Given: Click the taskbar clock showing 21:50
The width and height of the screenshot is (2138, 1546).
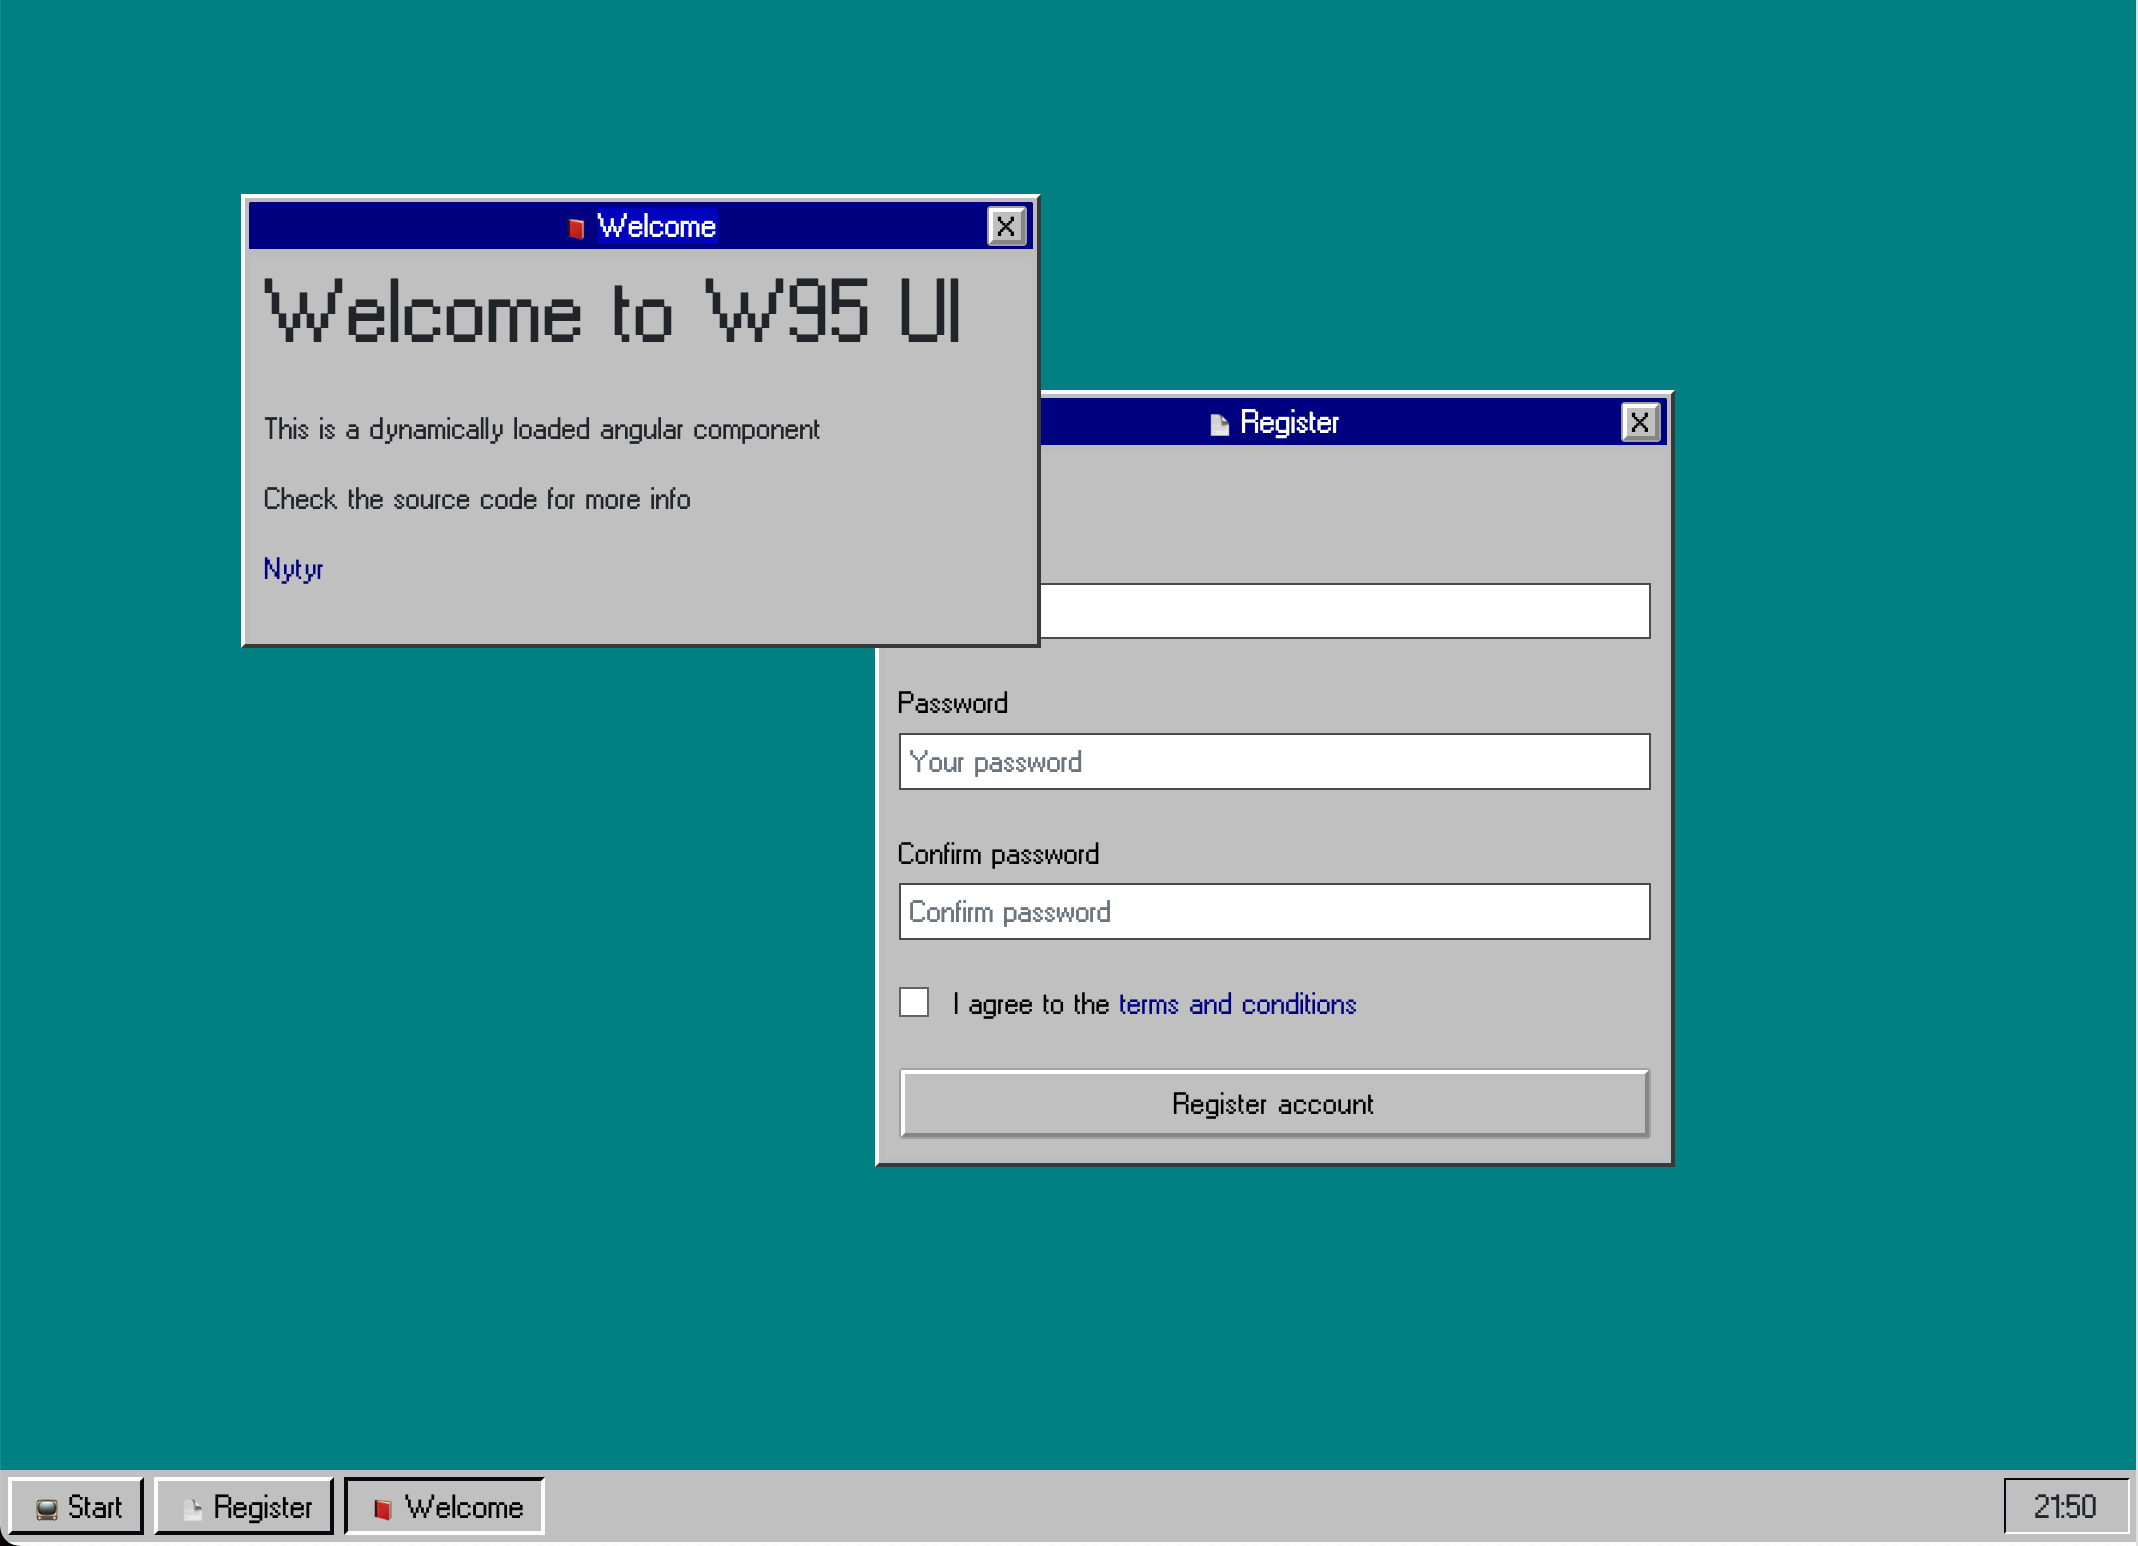Looking at the screenshot, I should [2064, 1506].
